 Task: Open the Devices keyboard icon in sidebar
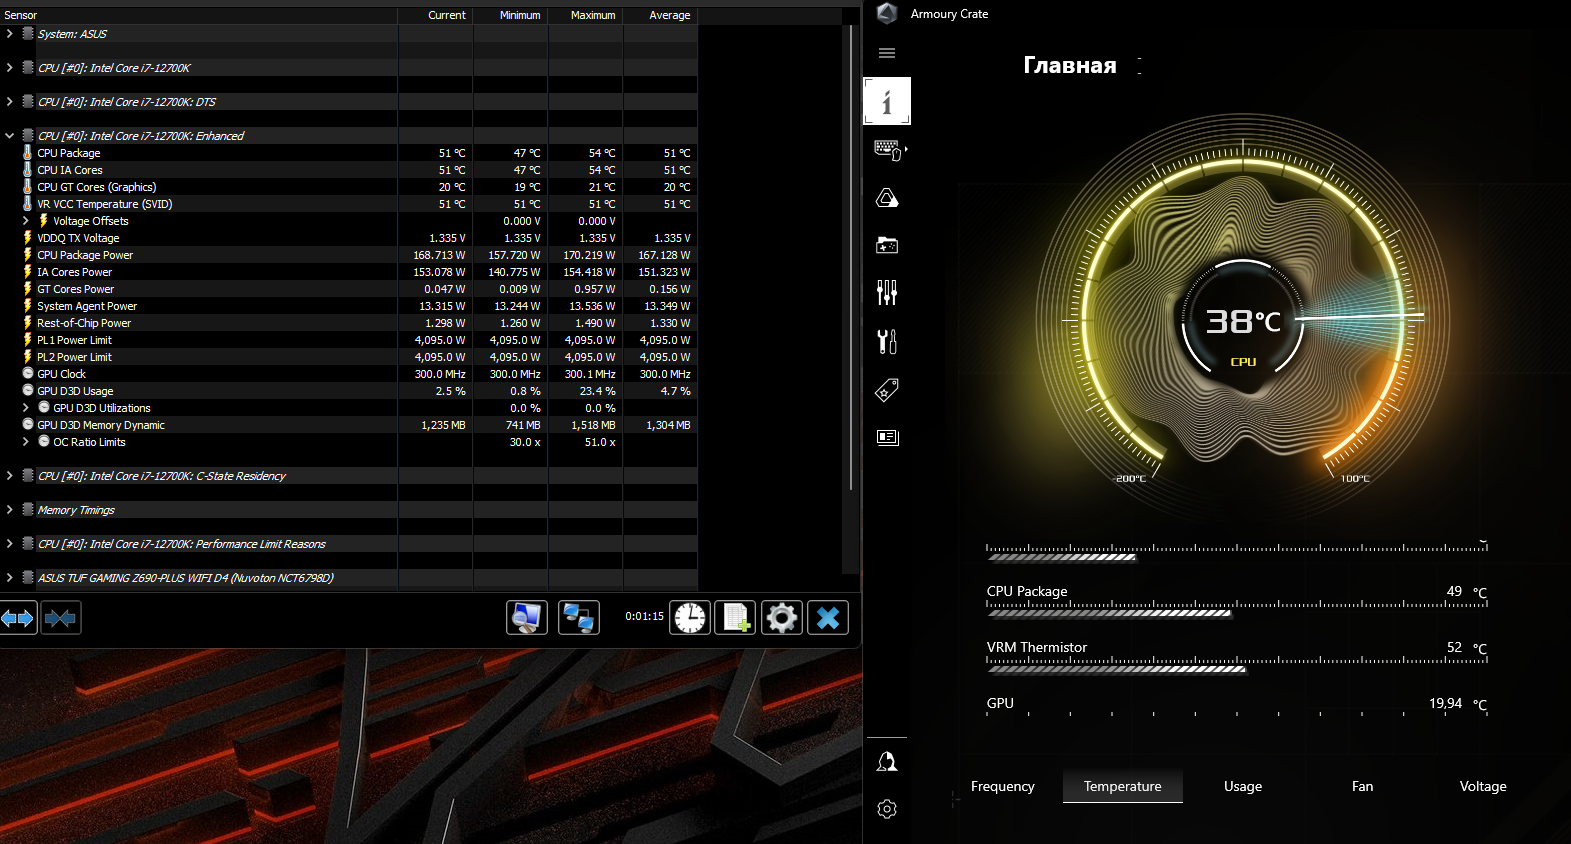pos(887,150)
